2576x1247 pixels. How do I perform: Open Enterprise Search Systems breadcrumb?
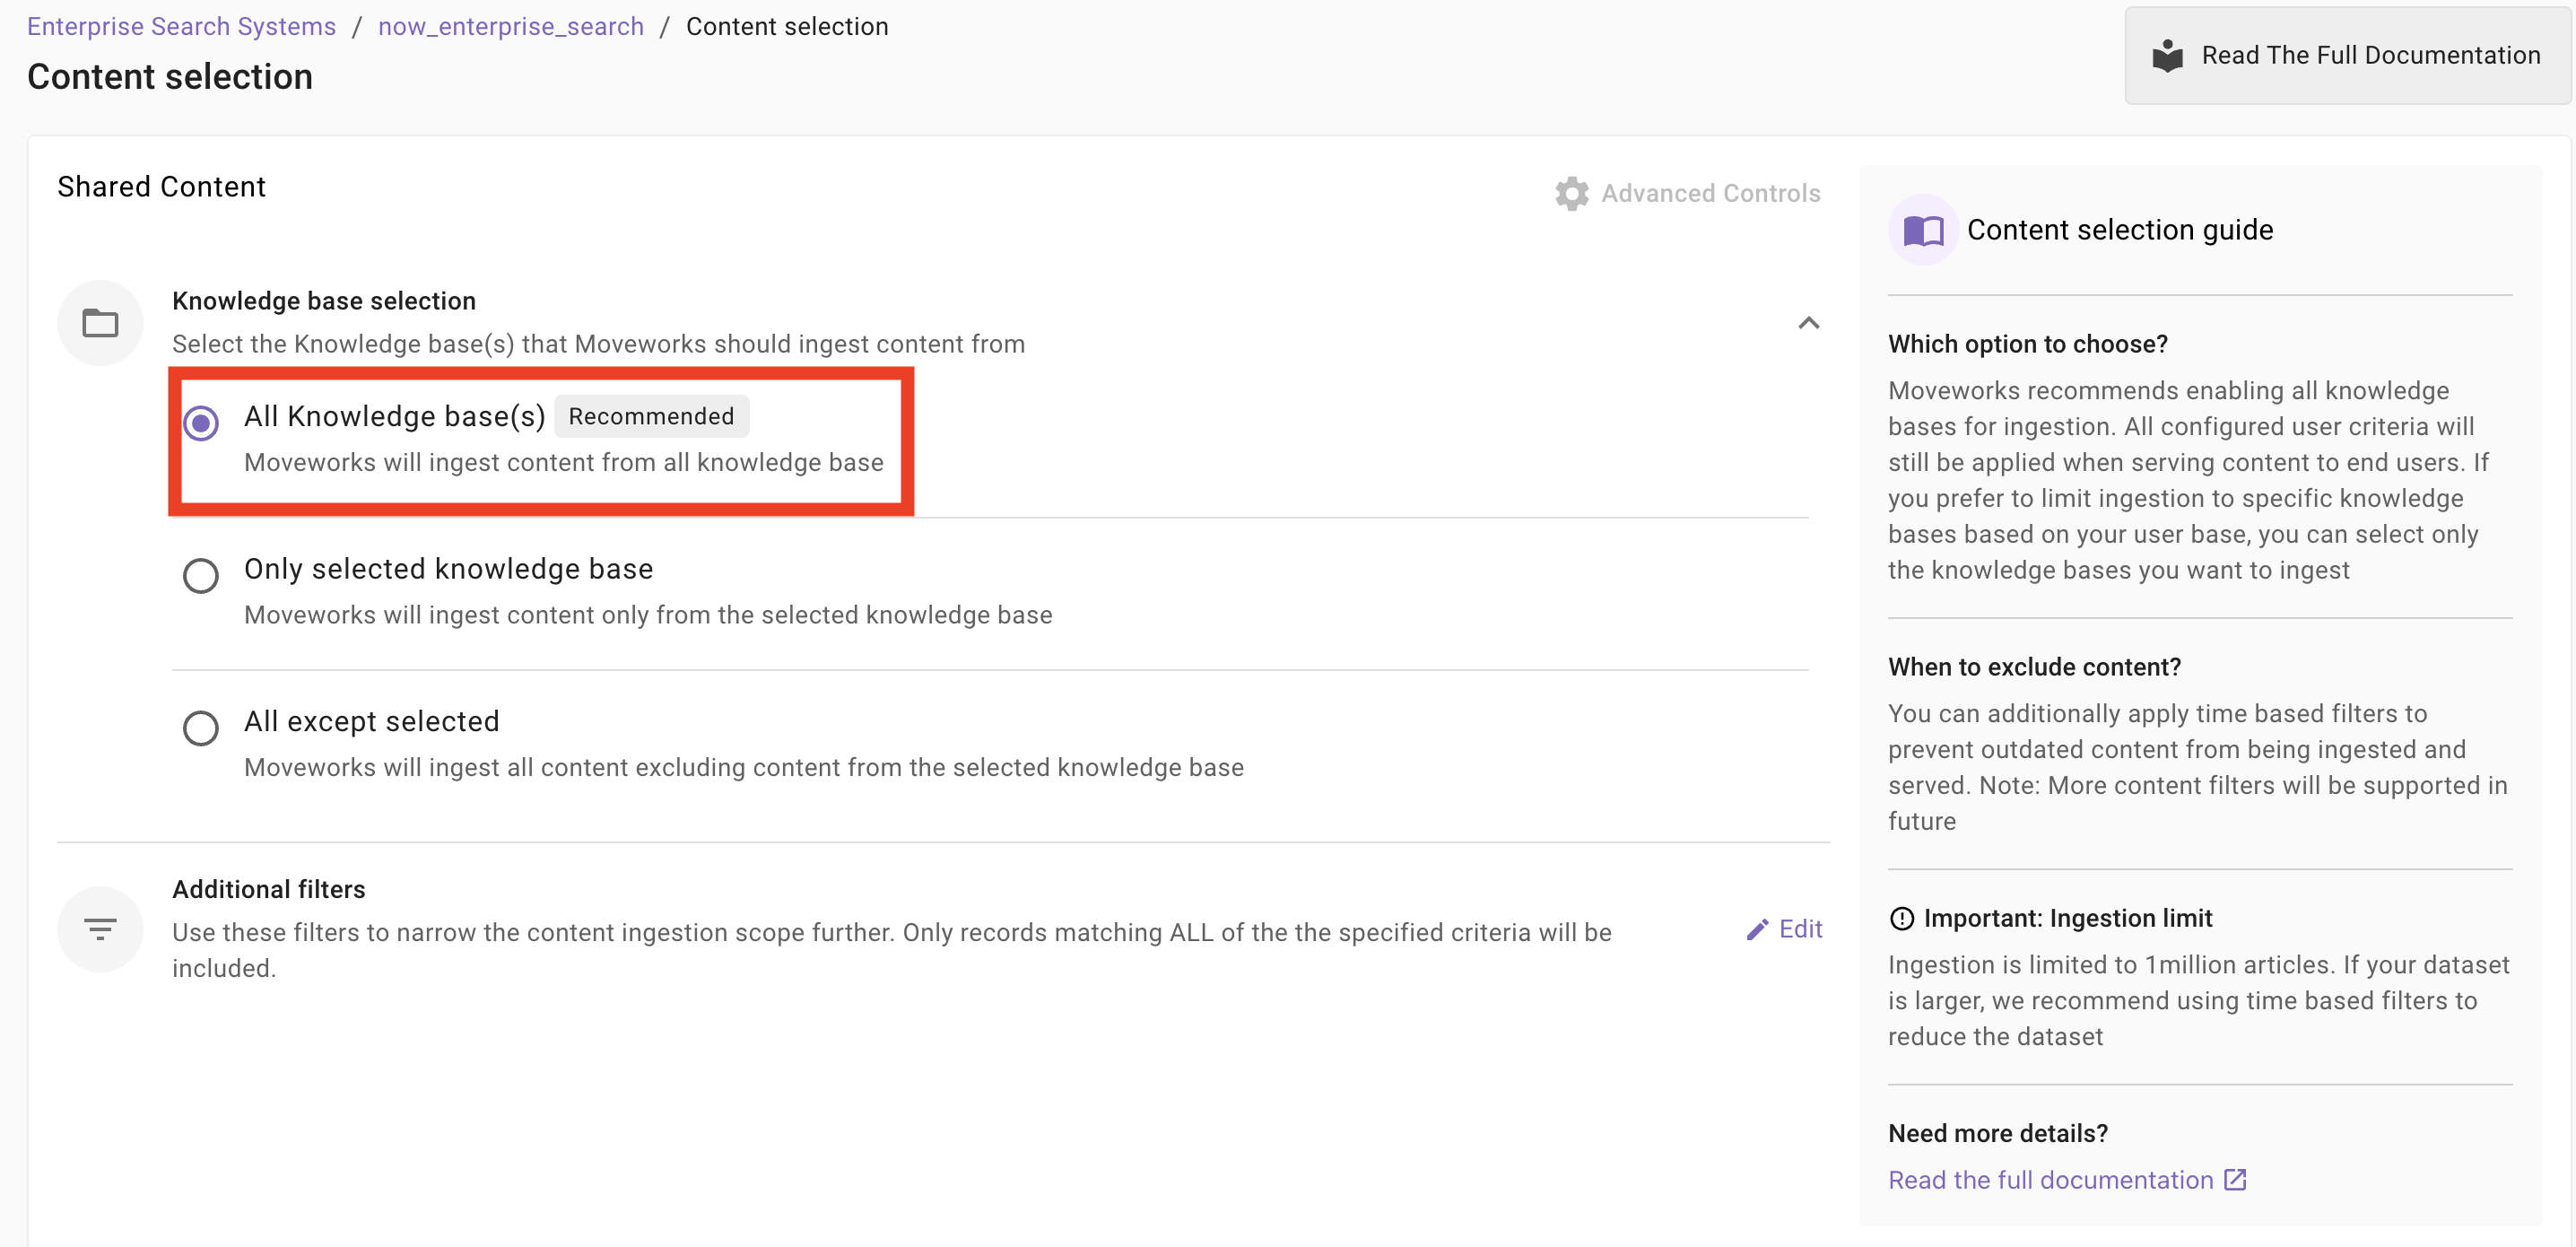pos(181,26)
